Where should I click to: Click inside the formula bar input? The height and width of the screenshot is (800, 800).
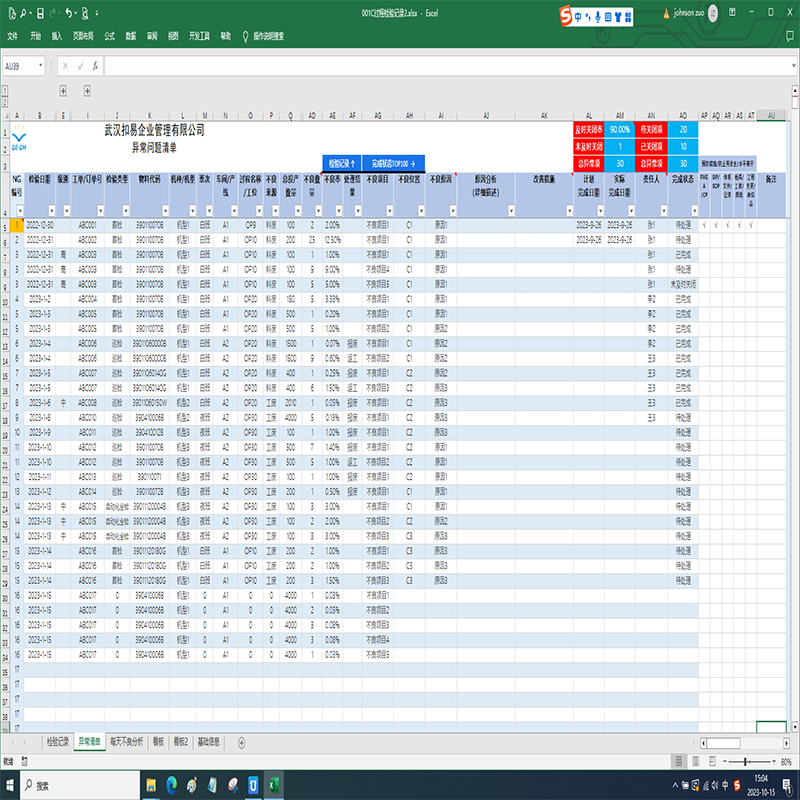[x=448, y=66]
